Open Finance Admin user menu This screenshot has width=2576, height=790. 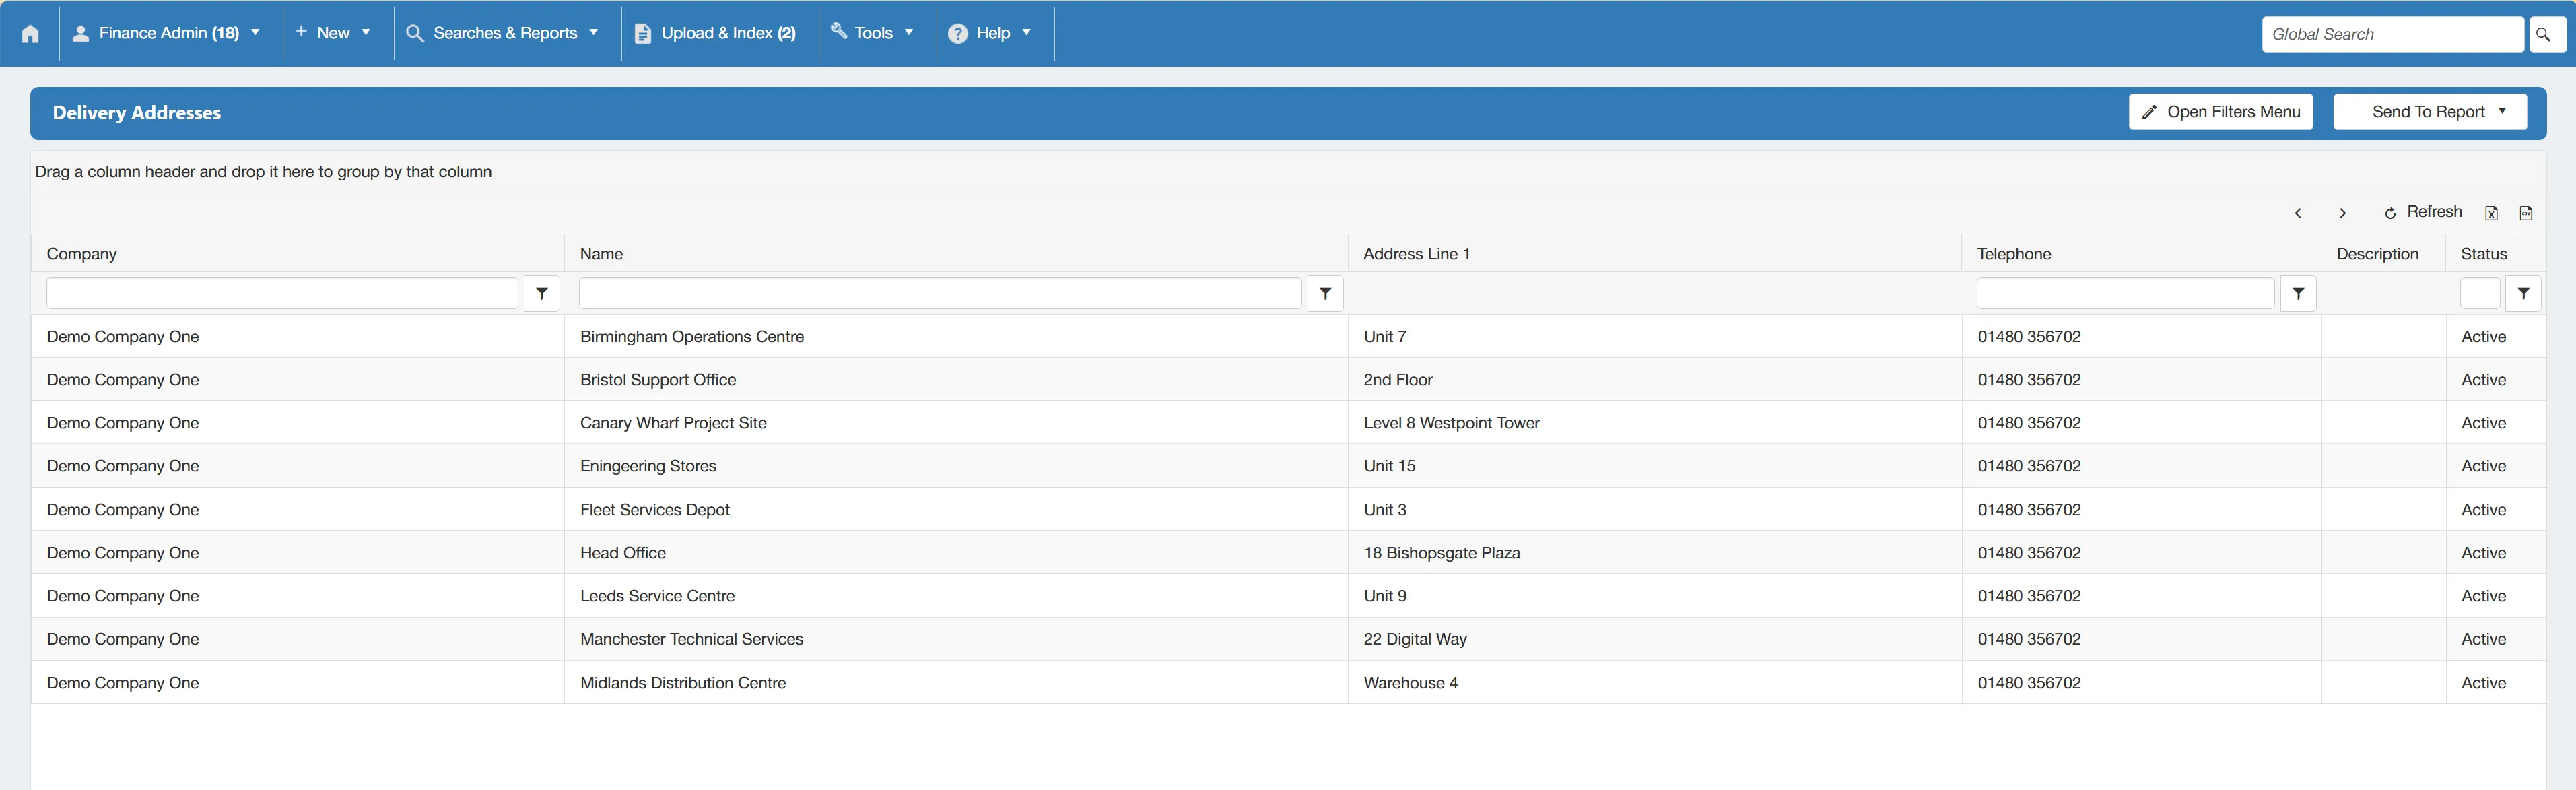tap(166, 33)
